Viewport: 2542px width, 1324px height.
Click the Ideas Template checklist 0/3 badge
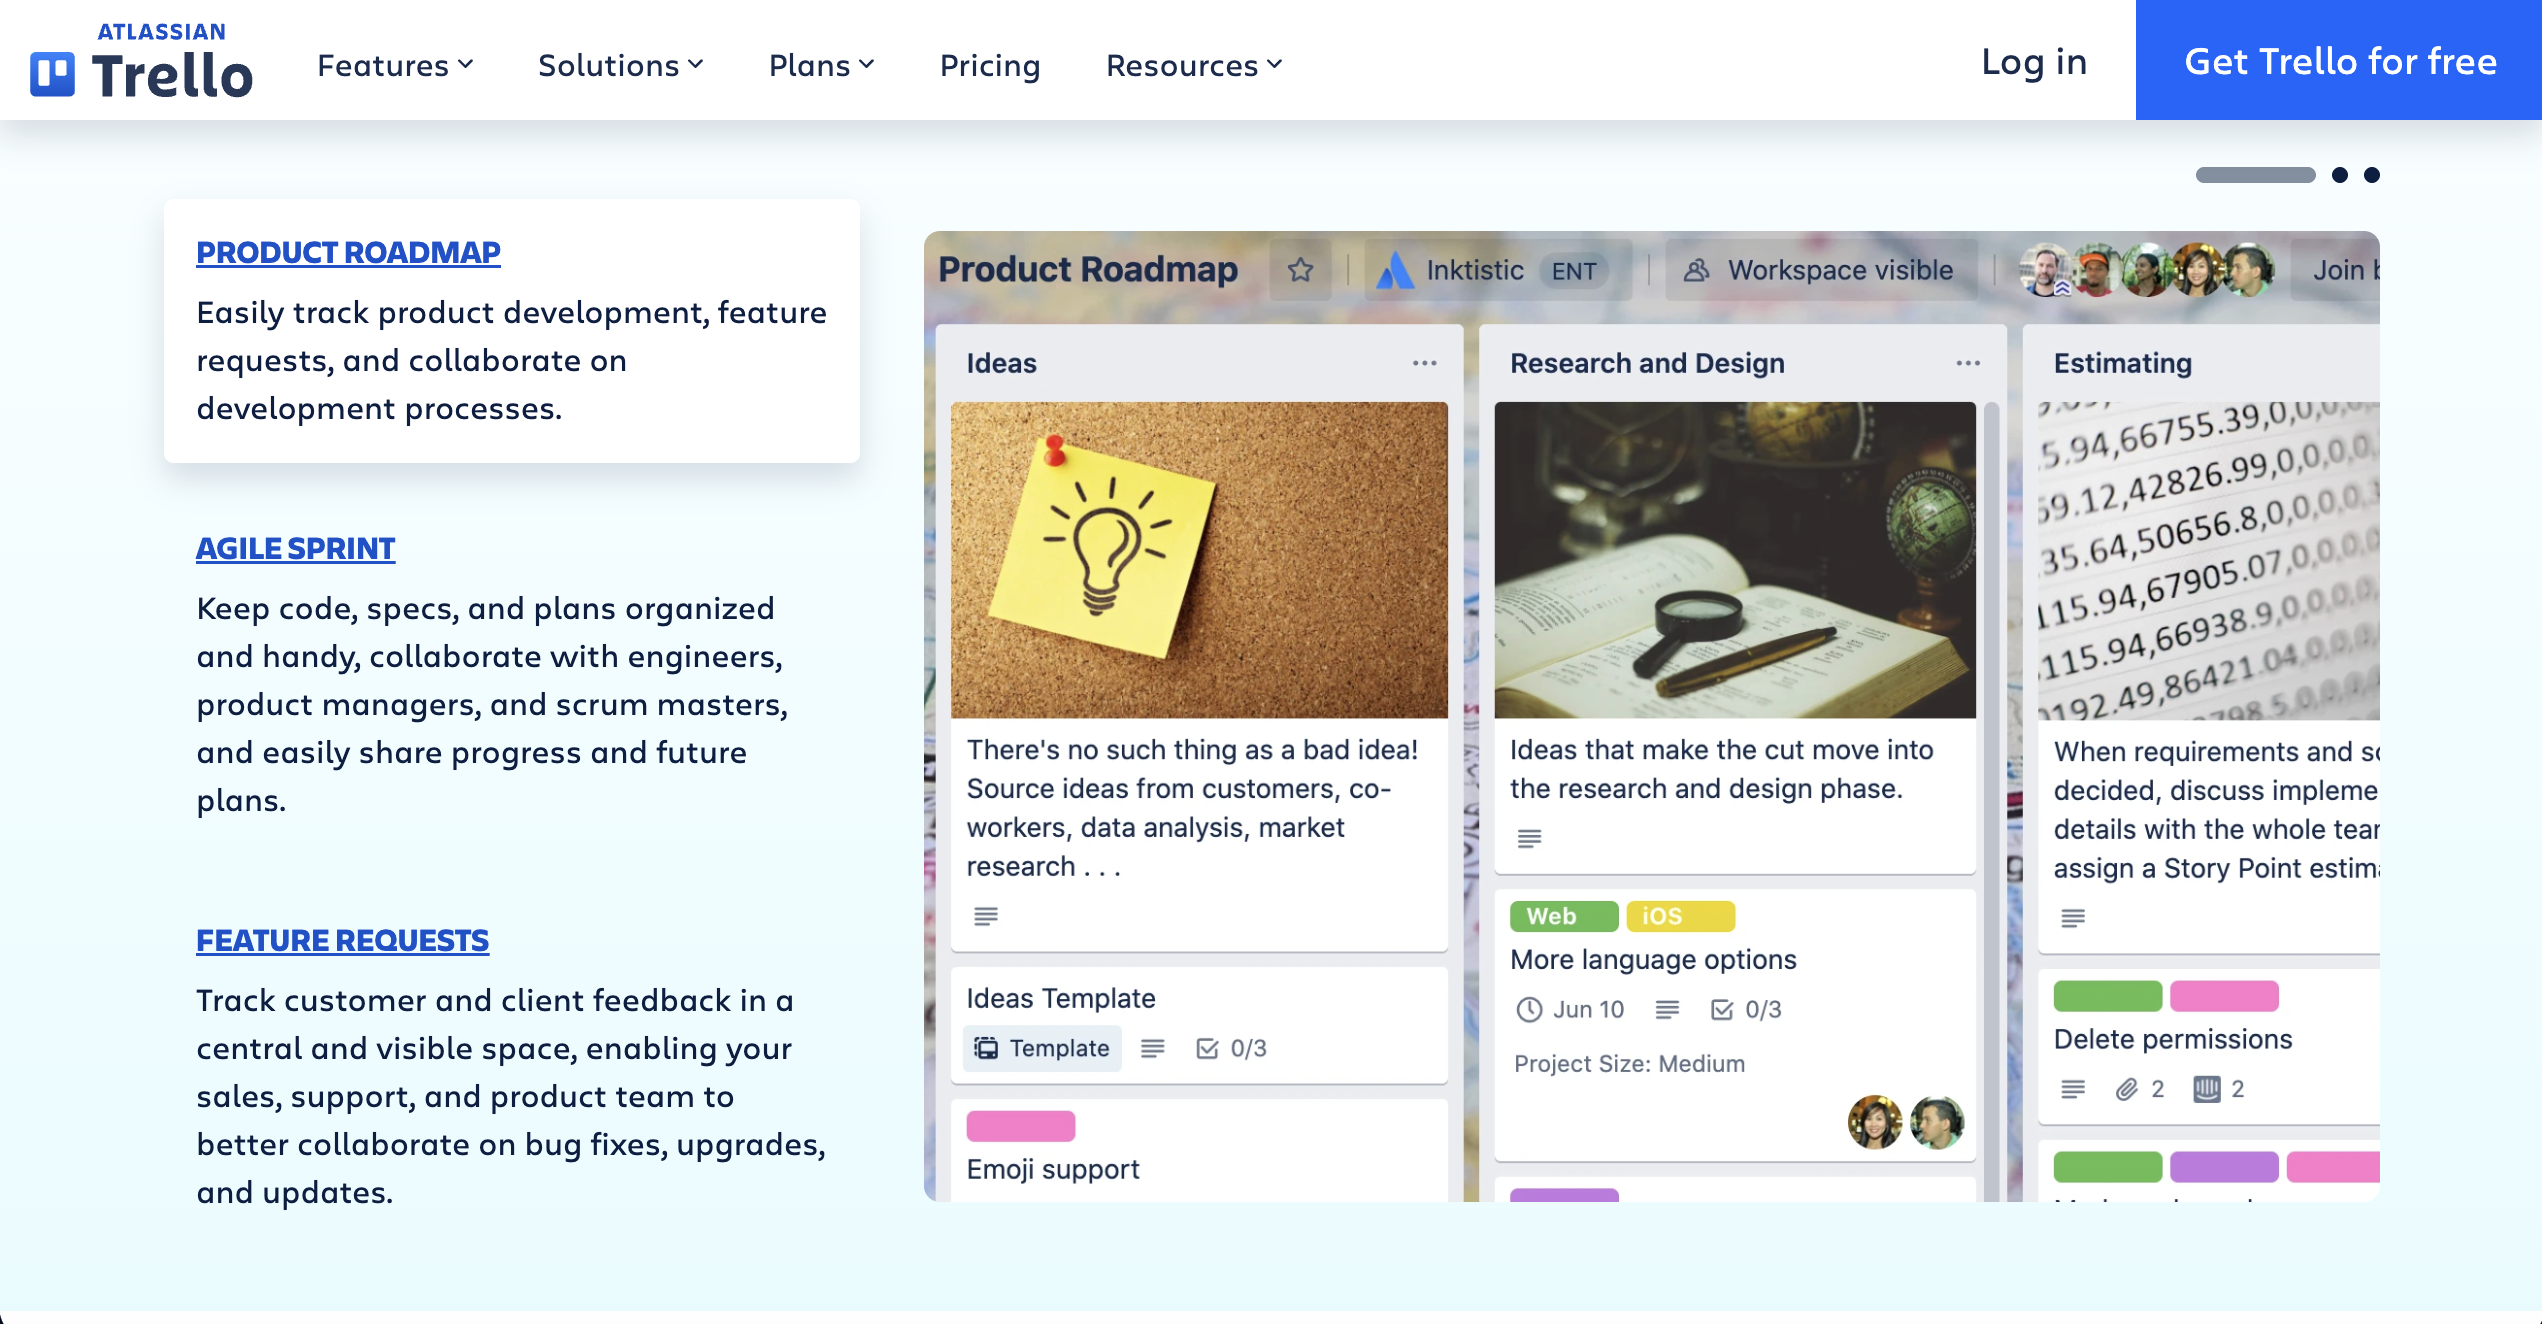pos(1231,1048)
